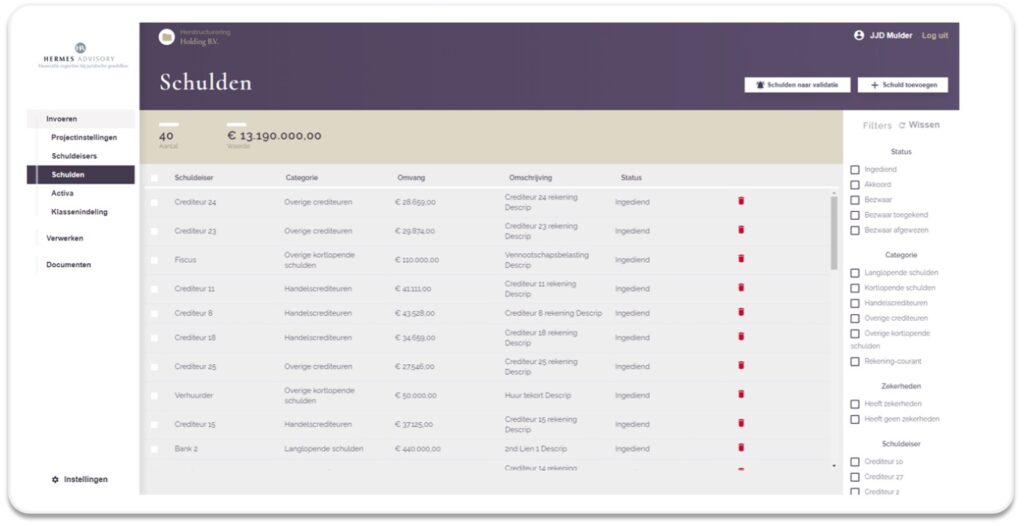The image size is (1024, 526).
Task: Click the Schulden naar validatie button
Action: [797, 85]
